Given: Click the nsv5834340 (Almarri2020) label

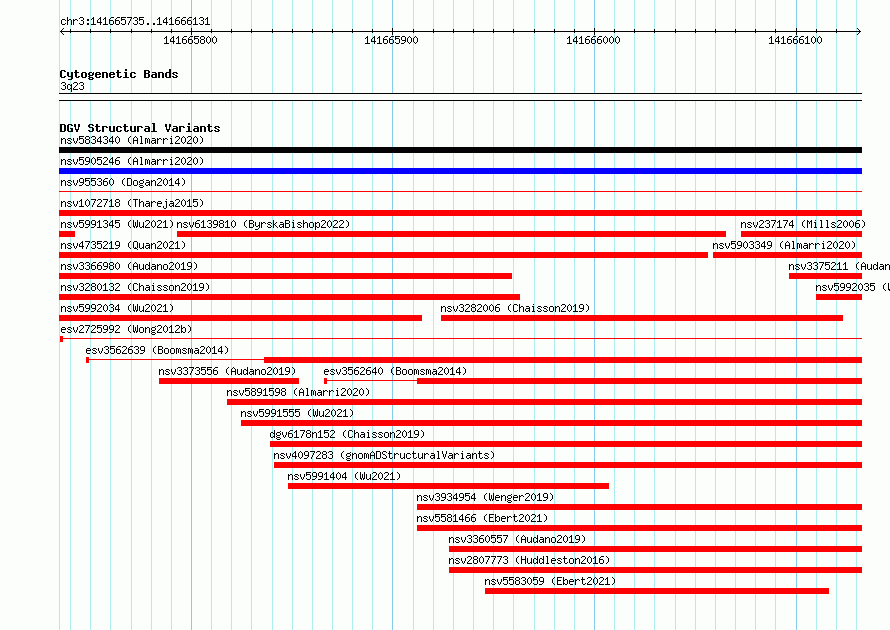Looking at the screenshot, I should [x=132, y=140].
